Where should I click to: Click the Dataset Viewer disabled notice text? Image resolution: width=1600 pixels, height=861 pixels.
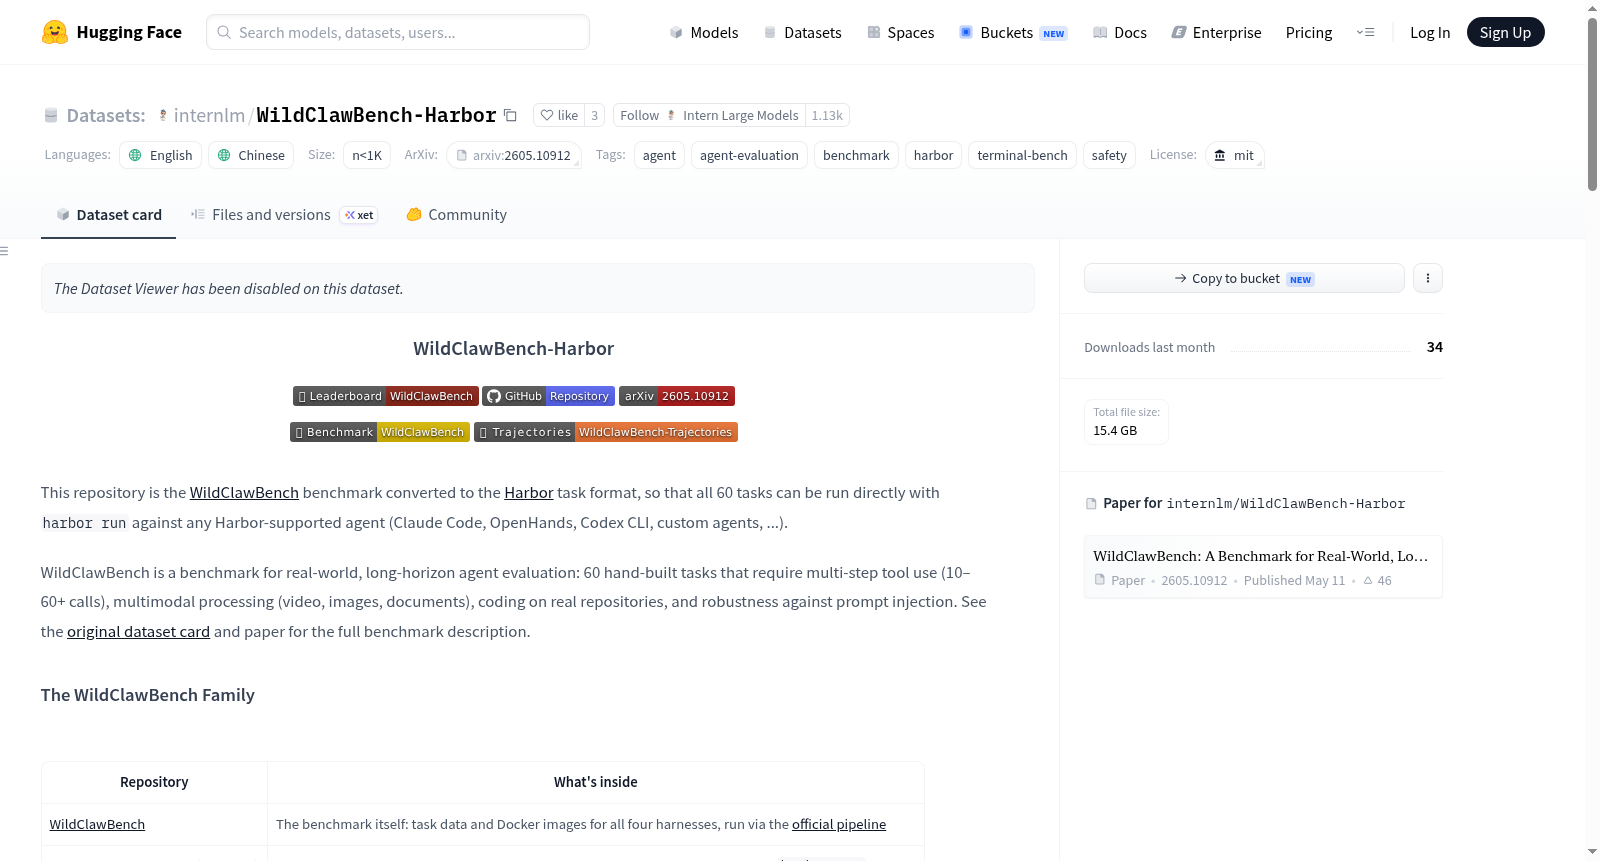click(x=229, y=289)
